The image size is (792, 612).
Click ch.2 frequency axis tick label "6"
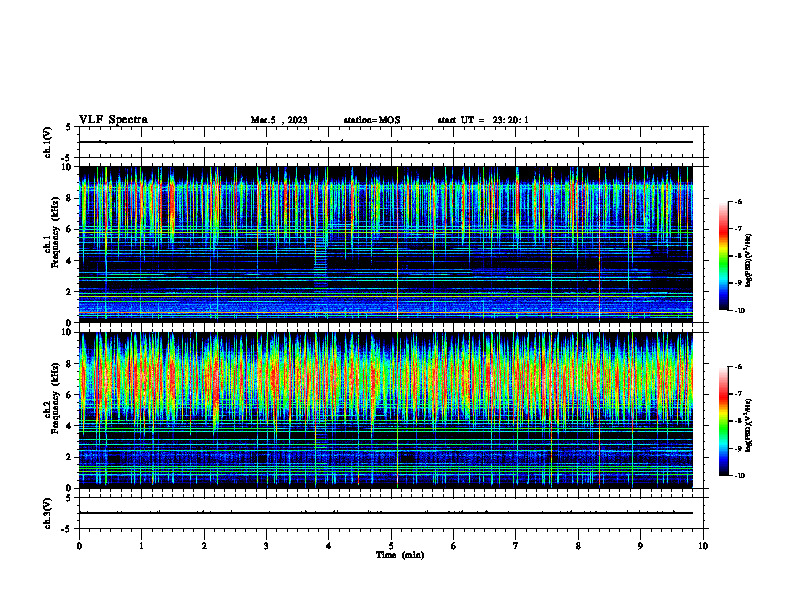click(x=70, y=395)
